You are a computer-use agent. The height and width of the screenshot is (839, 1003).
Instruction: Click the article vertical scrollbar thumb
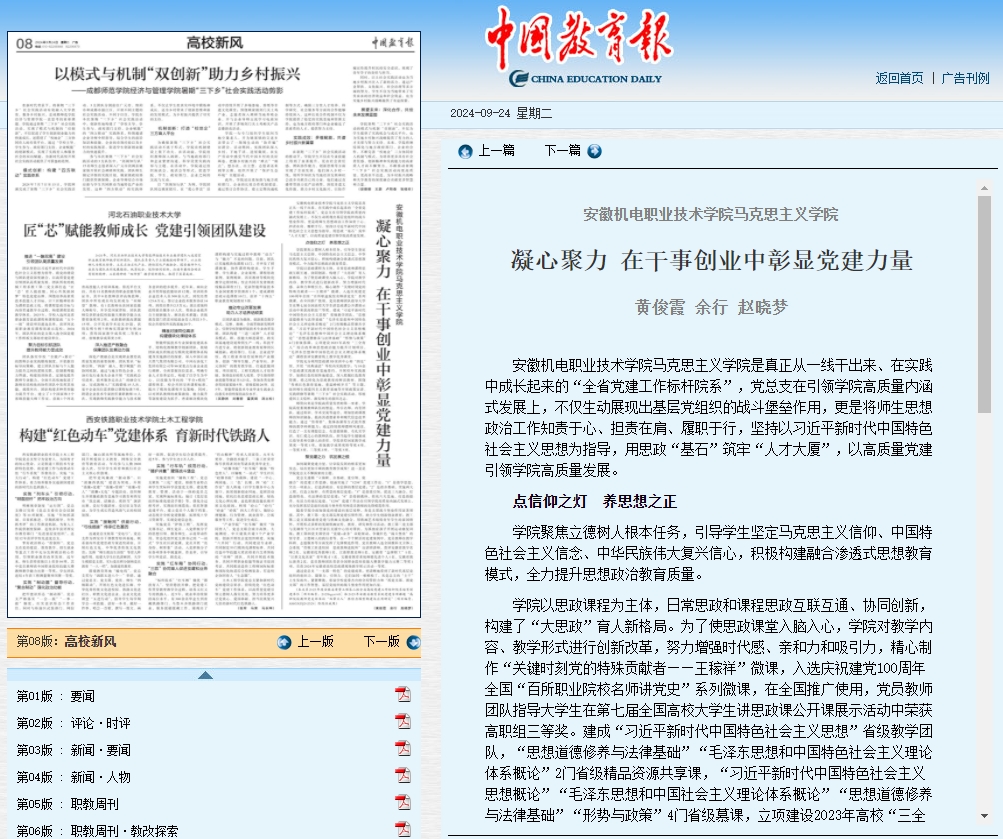click(984, 304)
